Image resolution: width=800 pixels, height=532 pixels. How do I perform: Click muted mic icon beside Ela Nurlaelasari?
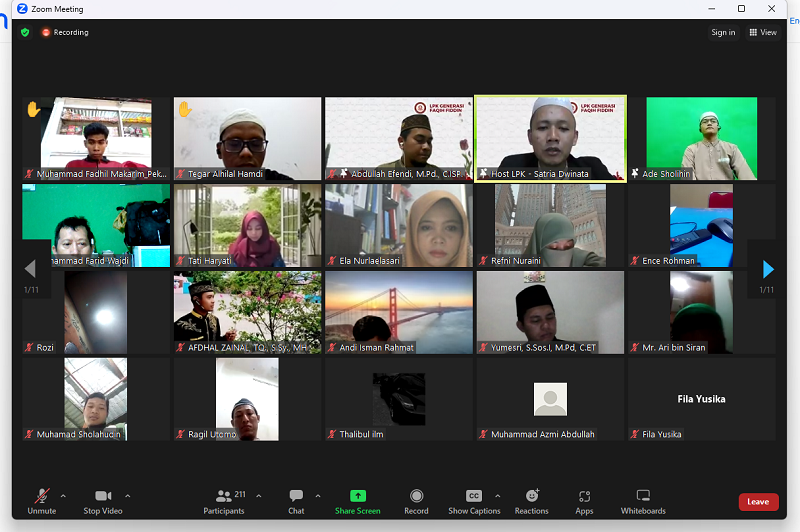pyautogui.click(x=332, y=261)
